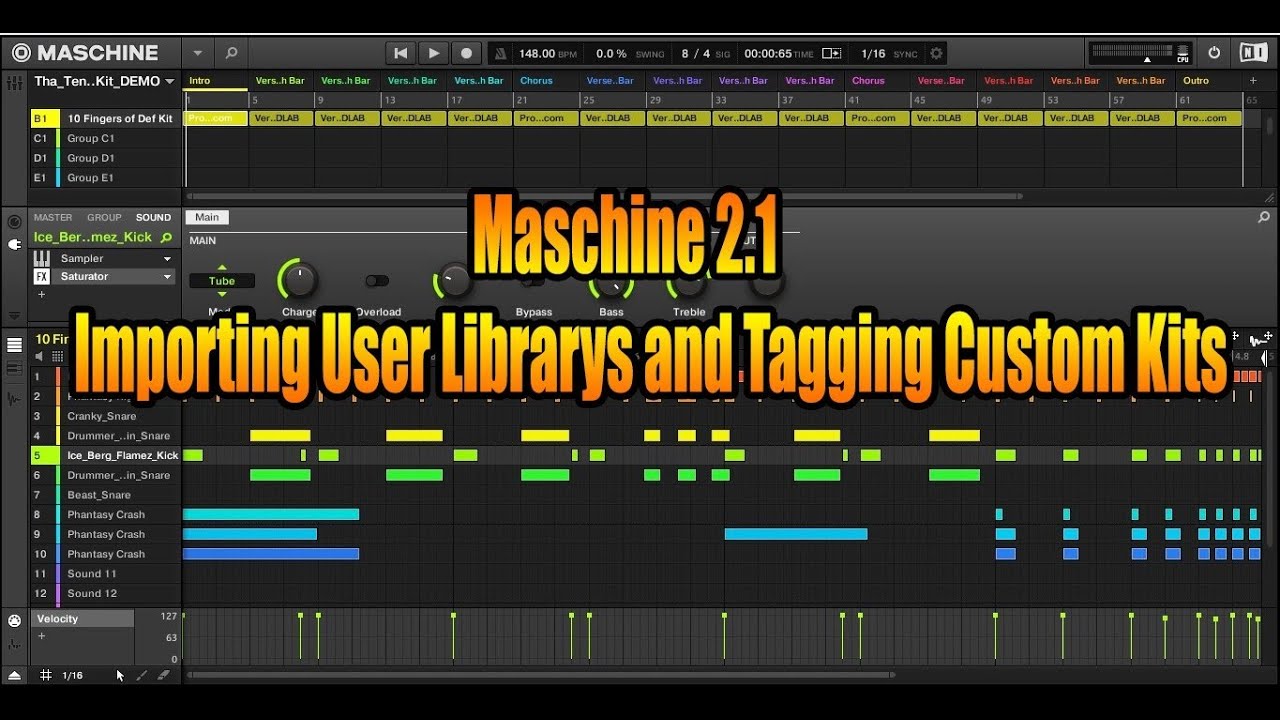This screenshot has width=1280, height=720.
Task: Click the pattern editor horizontal scrollbar
Action: click(x=541, y=675)
